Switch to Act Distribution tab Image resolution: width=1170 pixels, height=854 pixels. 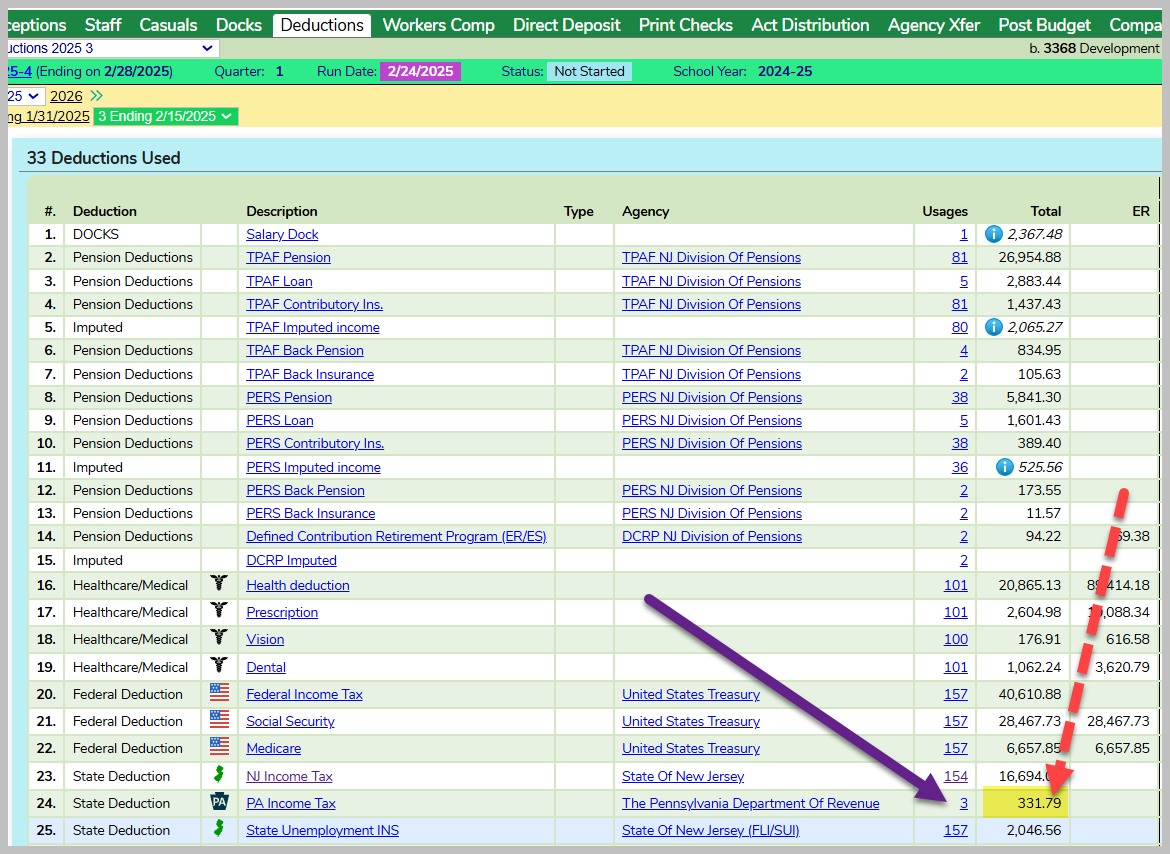tap(810, 25)
